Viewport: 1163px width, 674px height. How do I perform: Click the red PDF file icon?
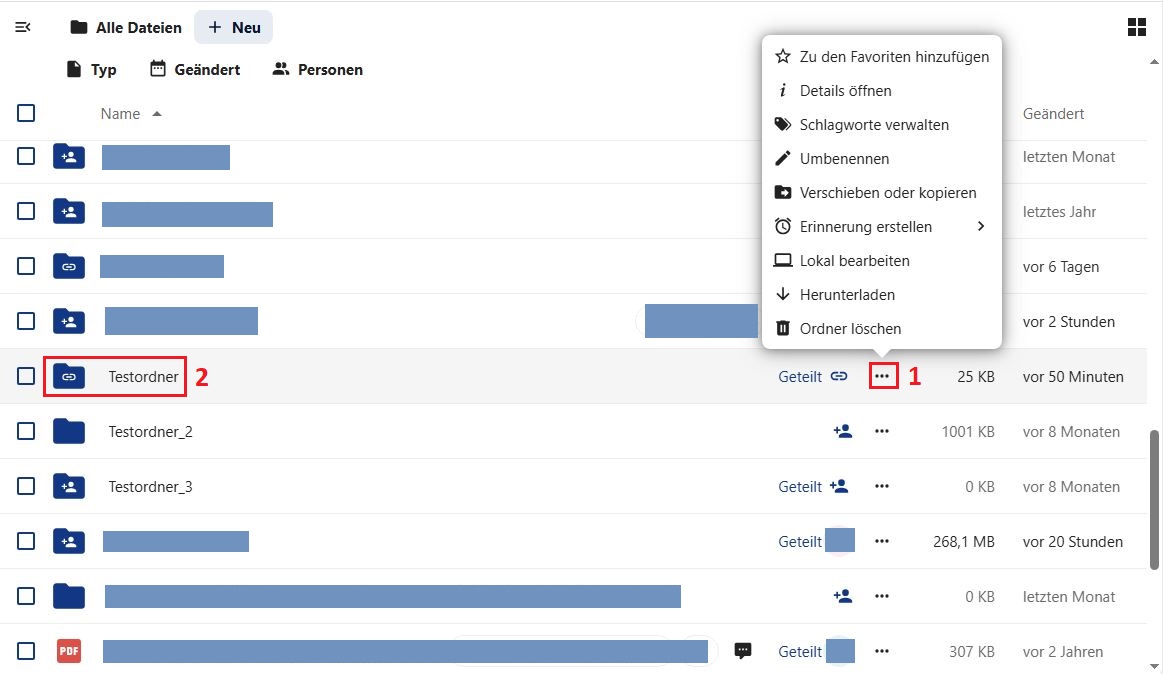[x=69, y=651]
